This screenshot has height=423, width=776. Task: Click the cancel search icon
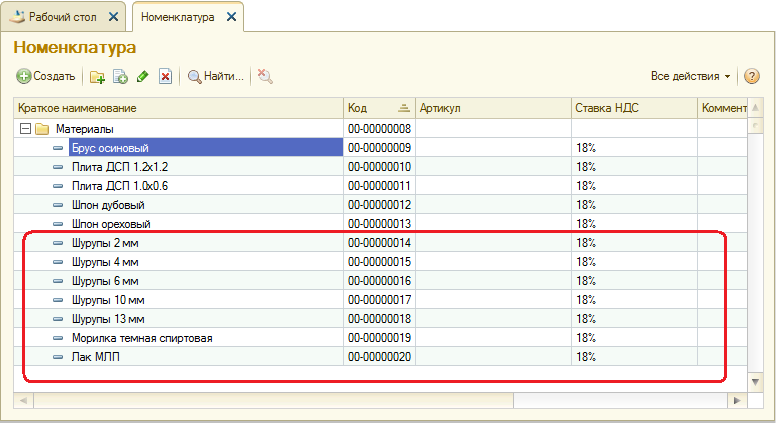click(x=264, y=76)
